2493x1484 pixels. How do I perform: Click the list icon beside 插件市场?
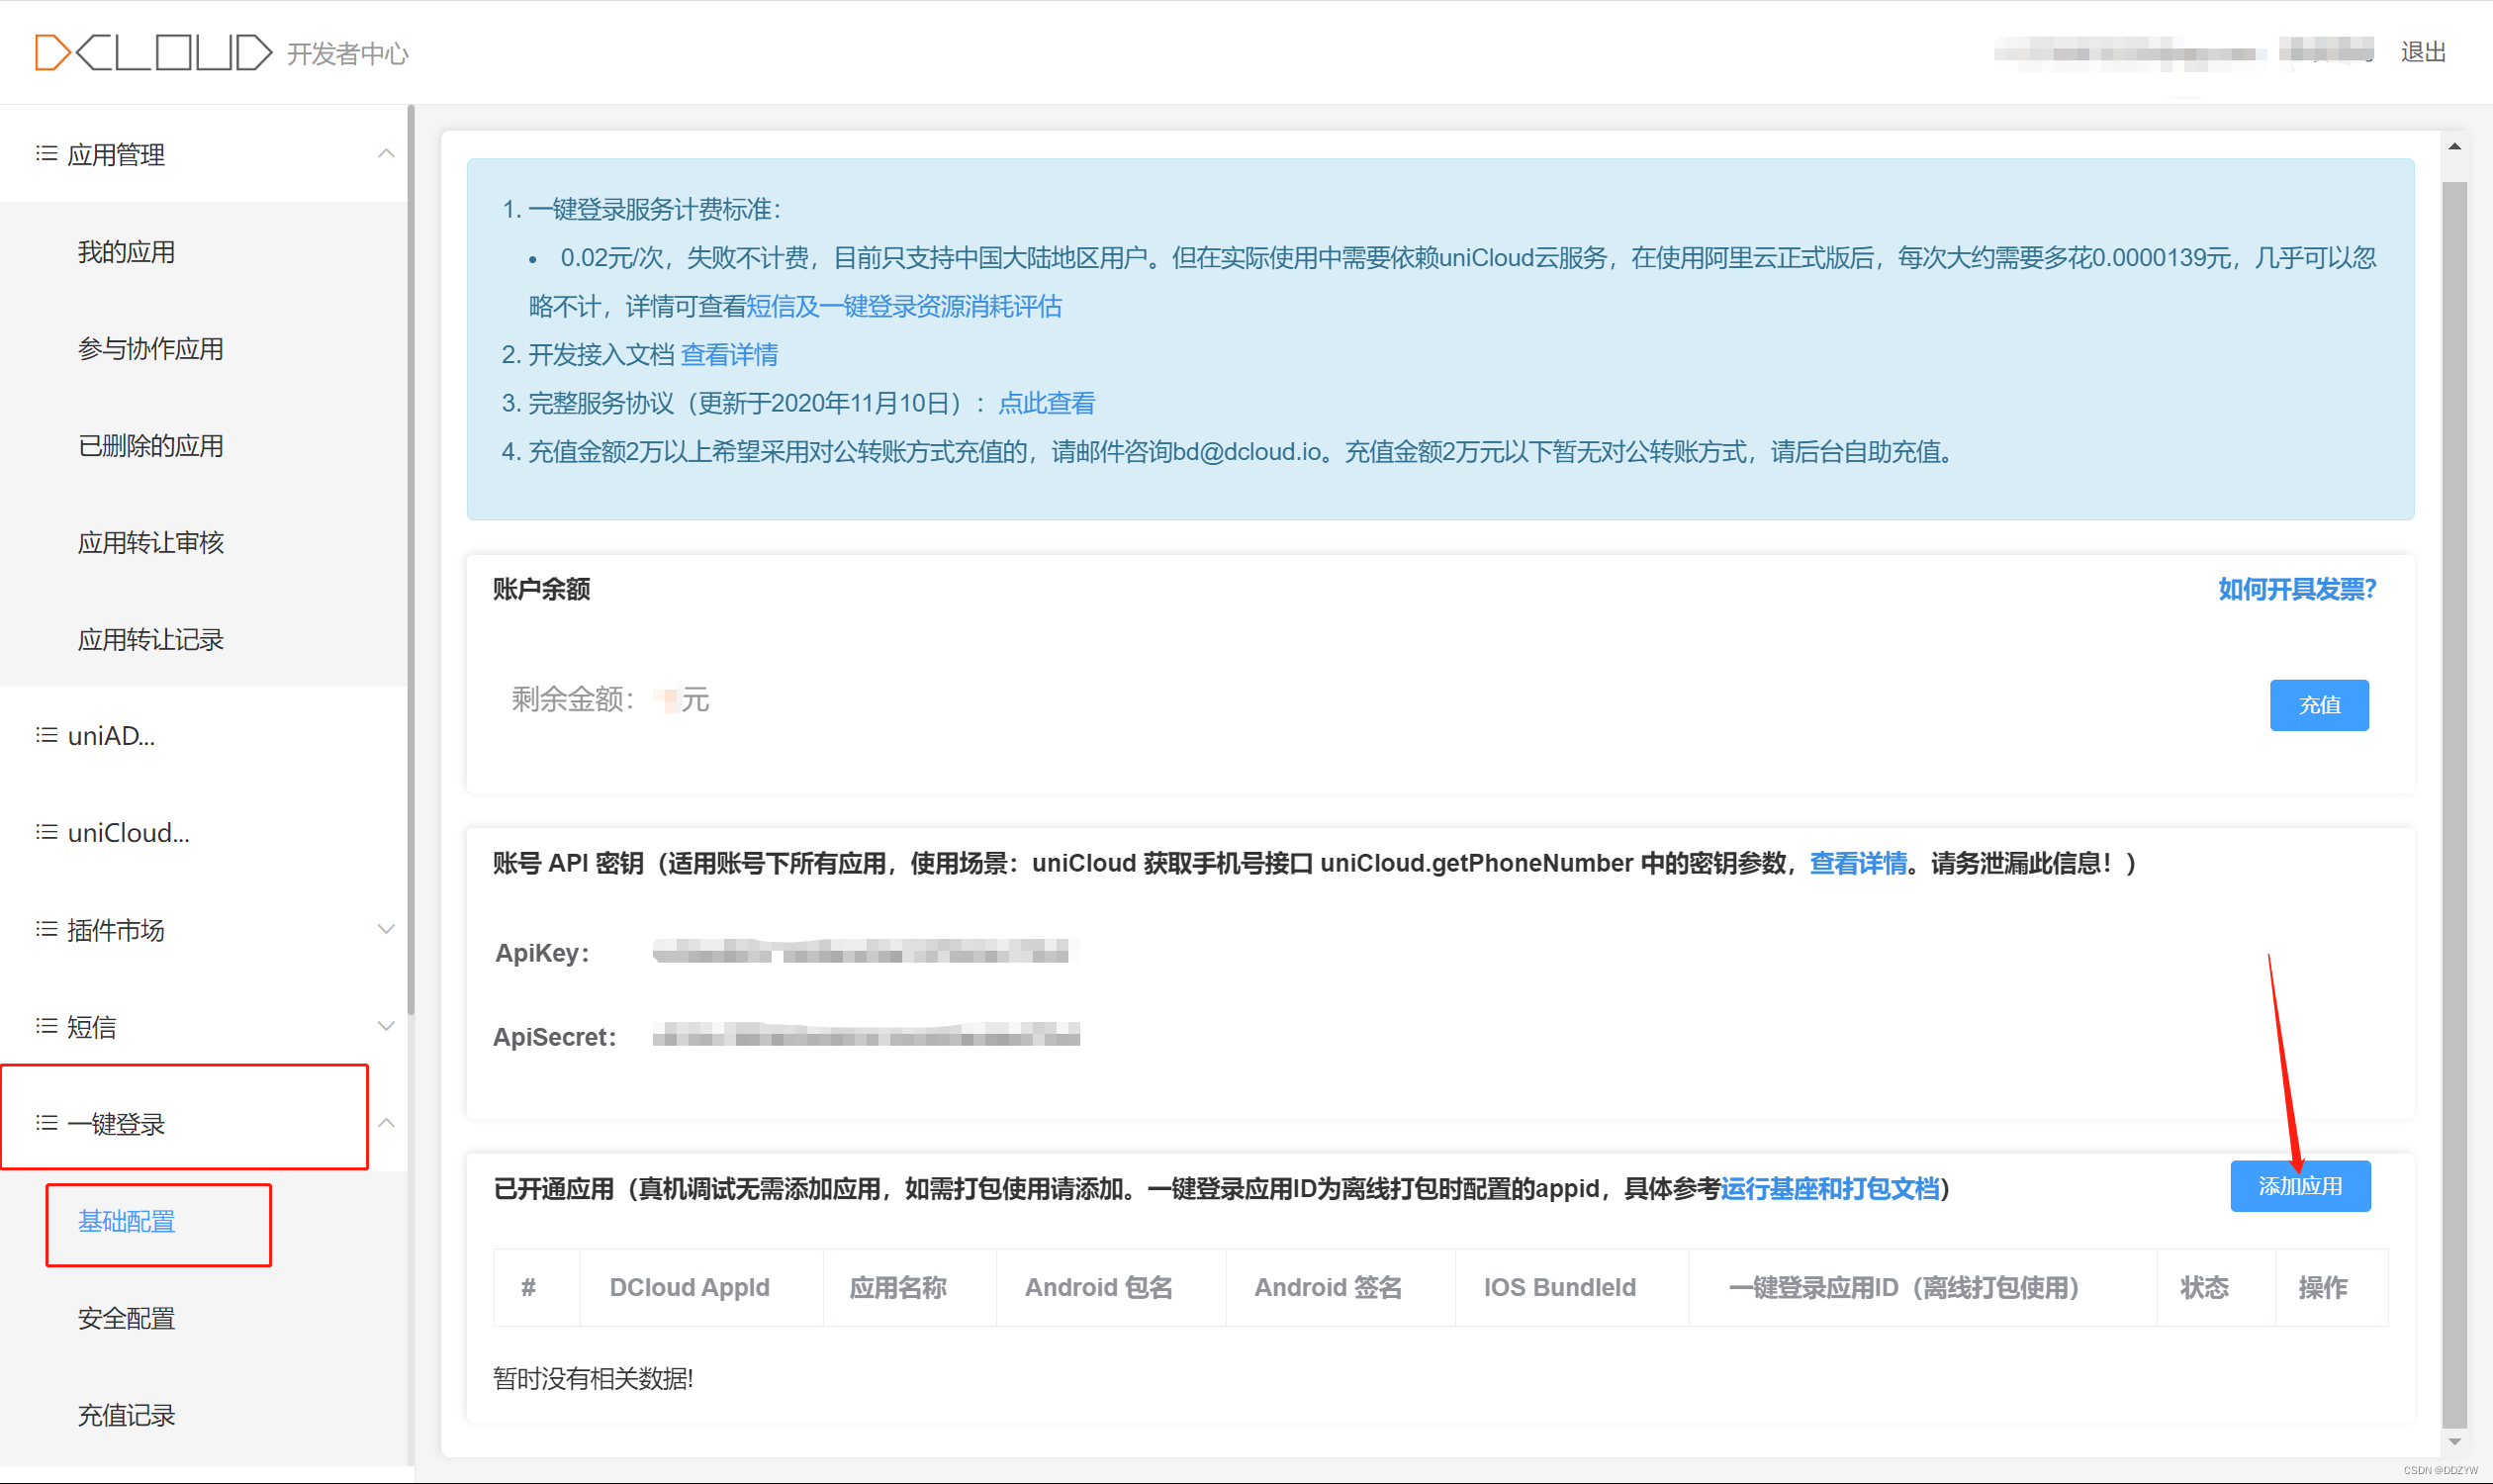(46, 930)
